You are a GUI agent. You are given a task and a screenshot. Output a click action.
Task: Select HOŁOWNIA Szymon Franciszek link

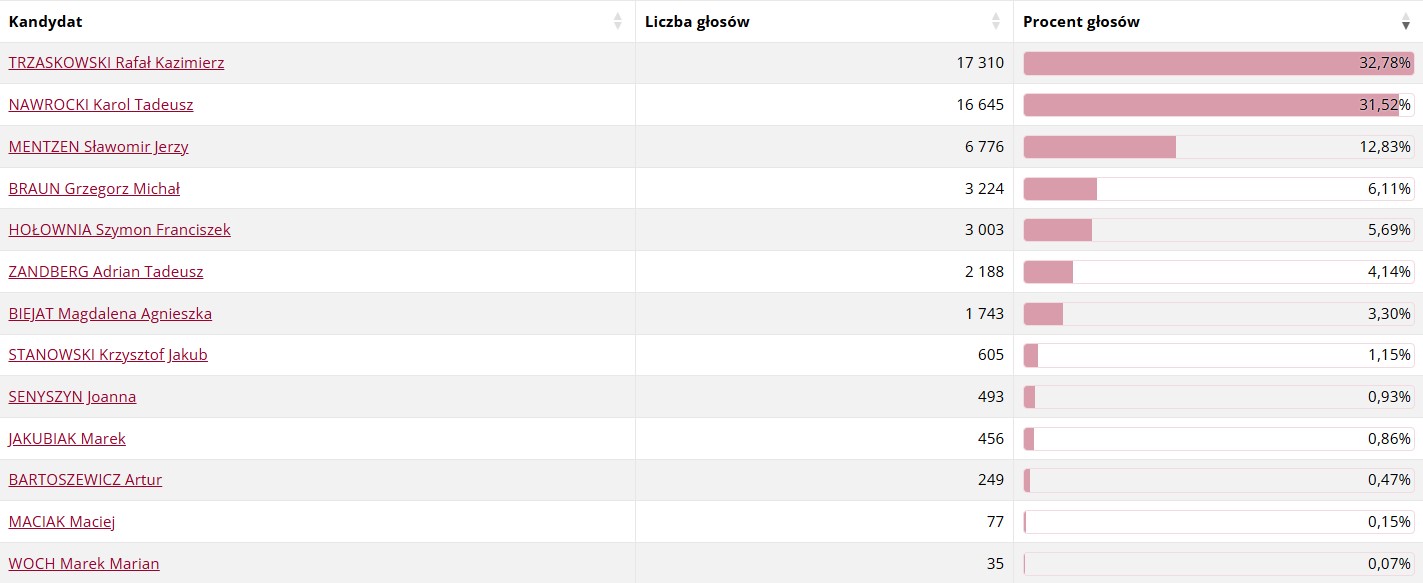tap(119, 230)
